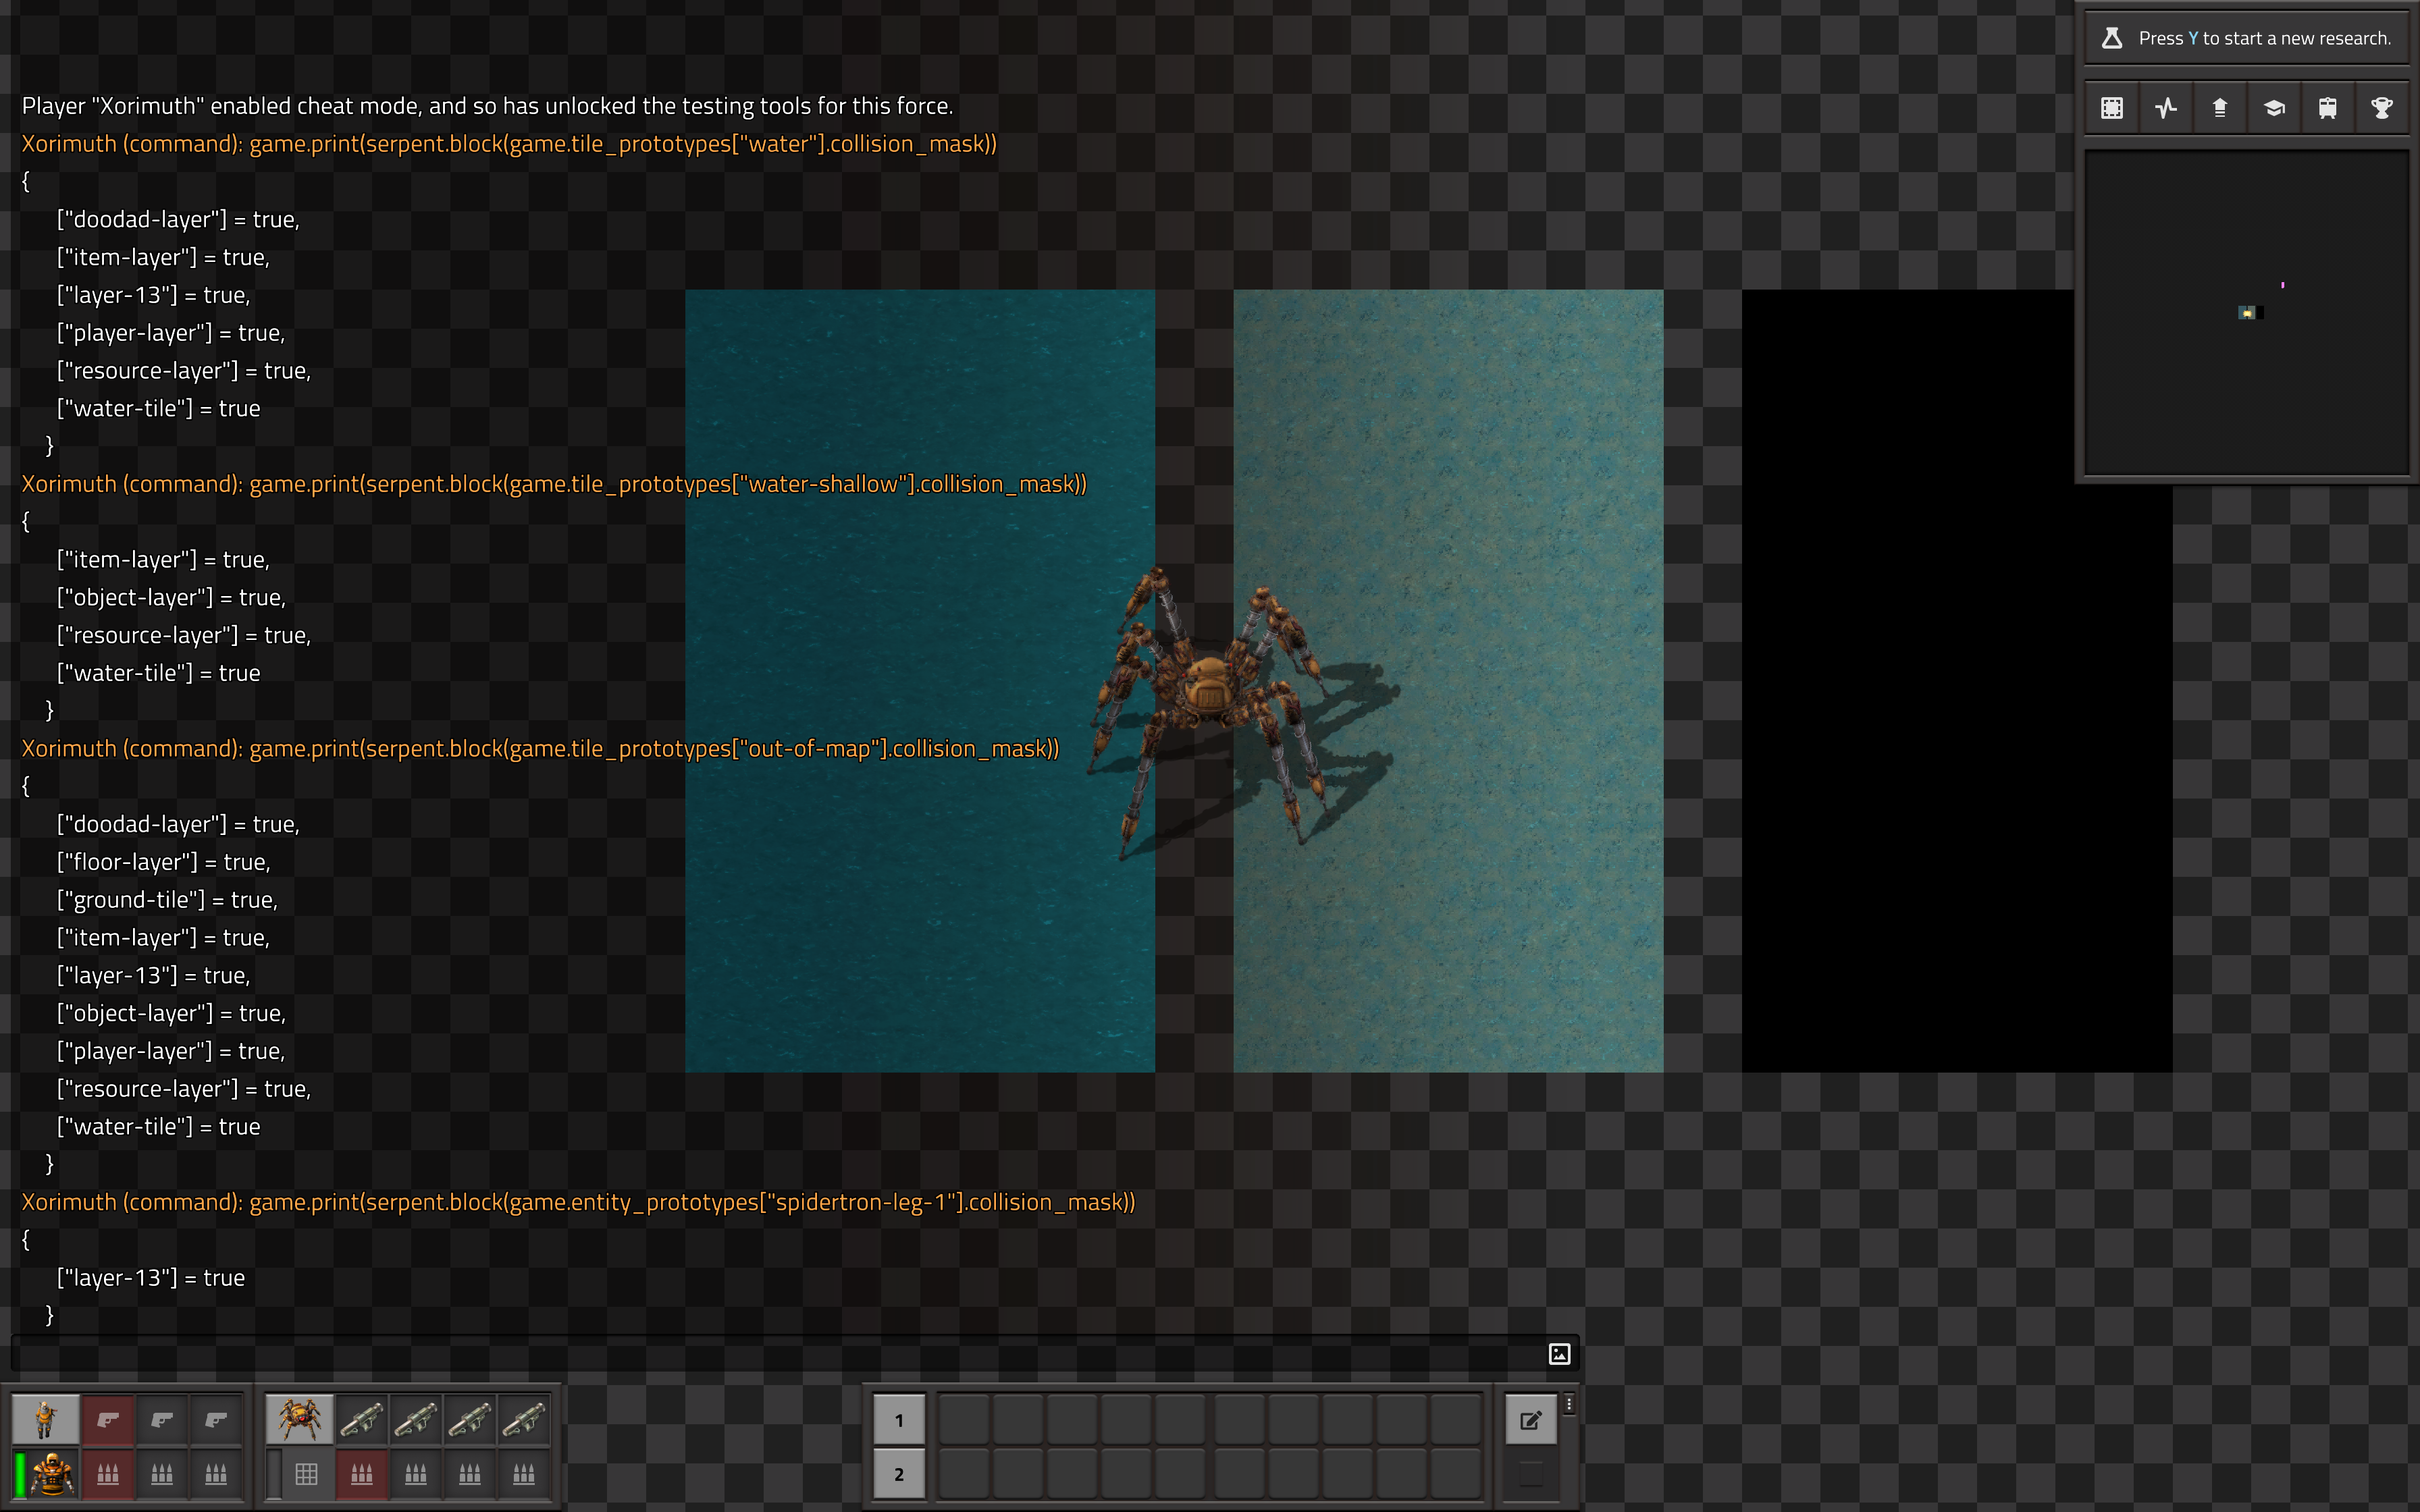Click the bonuses upward arrow icon

2219,108
